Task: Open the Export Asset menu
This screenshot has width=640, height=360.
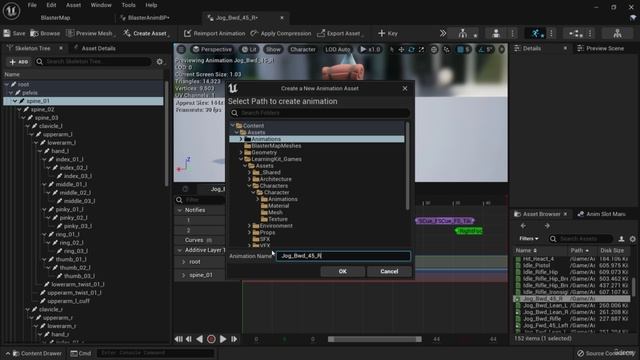Action: [x=340, y=33]
